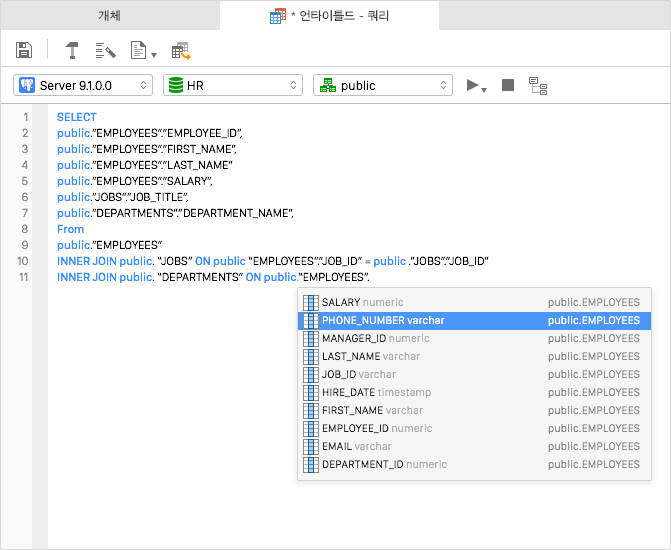Choose HIRE_DATE timestamp column suggestion
671x550 pixels.
(x=376, y=392)
